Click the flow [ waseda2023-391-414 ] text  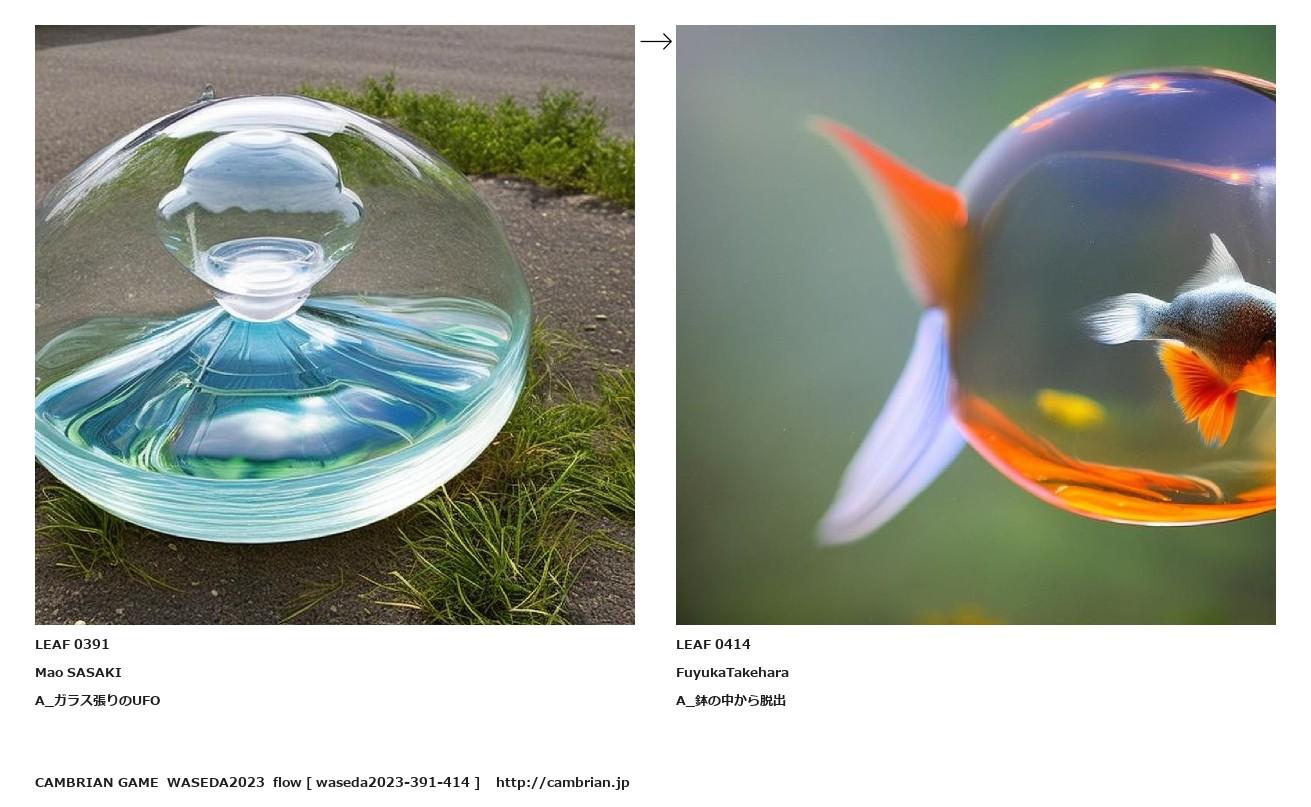[x=376, y=783]
